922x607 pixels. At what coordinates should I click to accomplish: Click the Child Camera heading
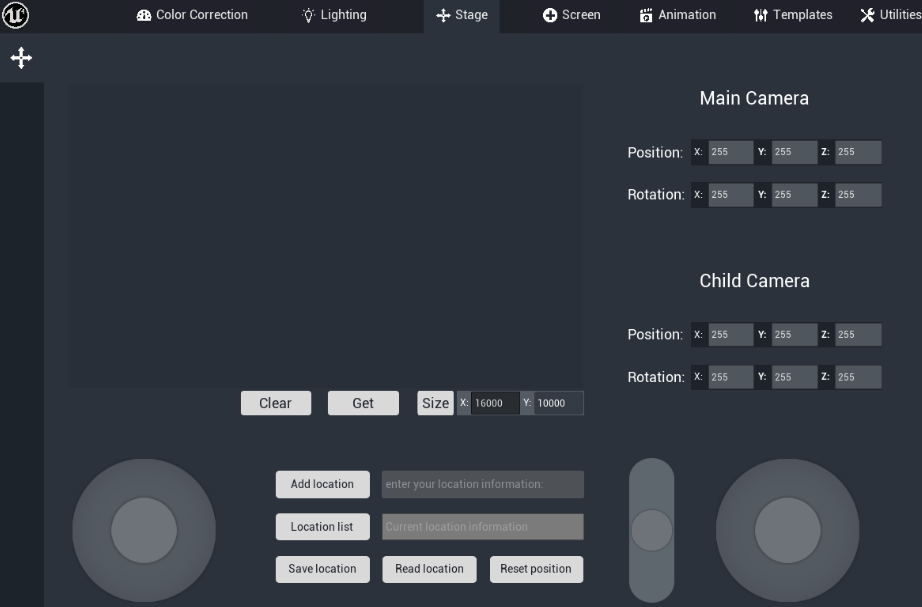(x=754, y=281)
